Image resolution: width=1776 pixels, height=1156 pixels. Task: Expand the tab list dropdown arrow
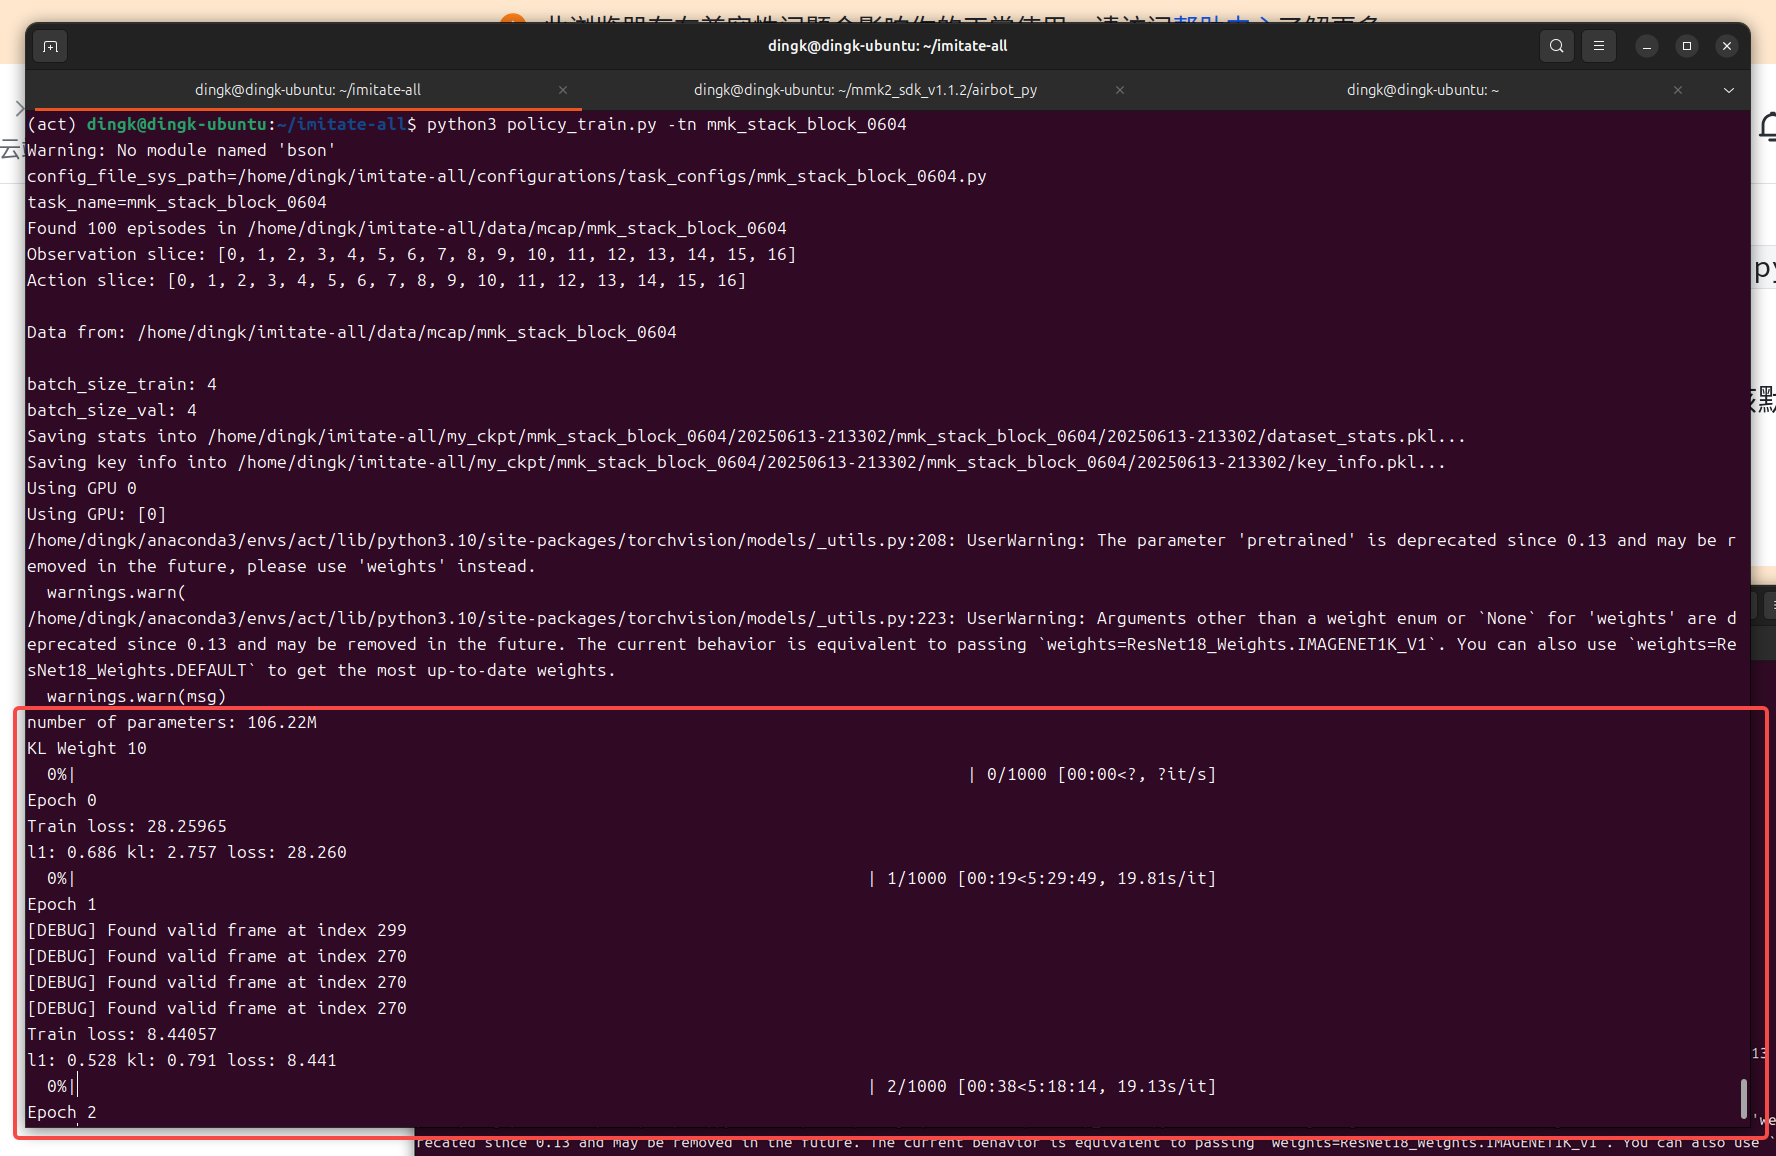(x=1729, y=90)
